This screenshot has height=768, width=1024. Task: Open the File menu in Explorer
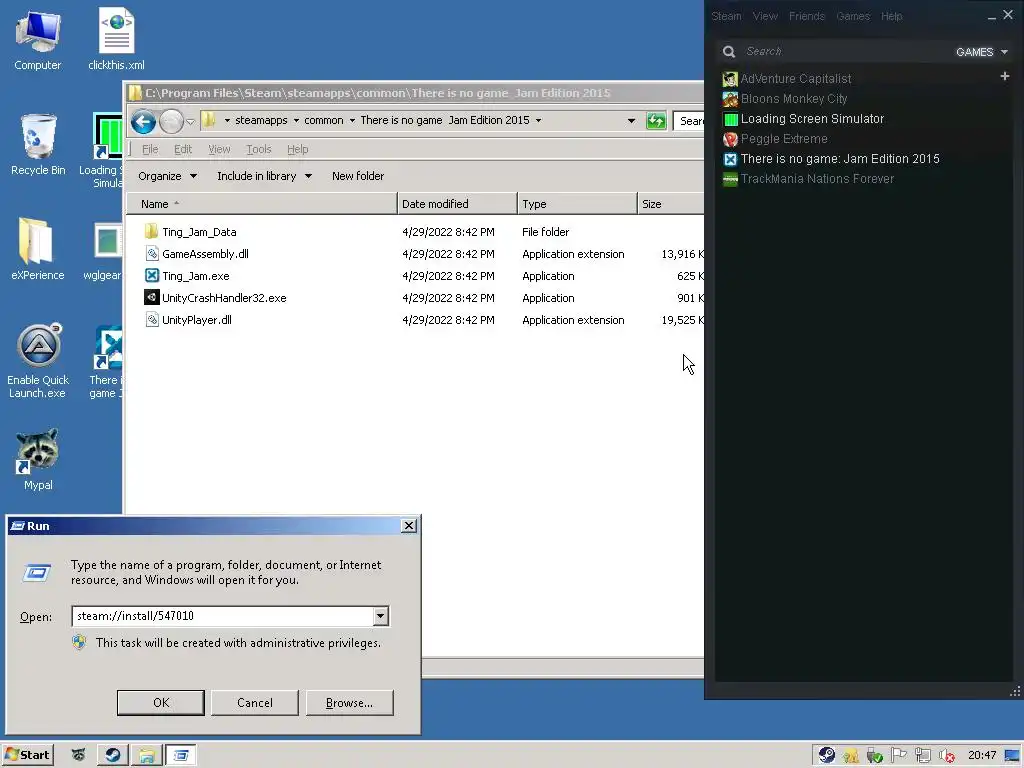150,150
